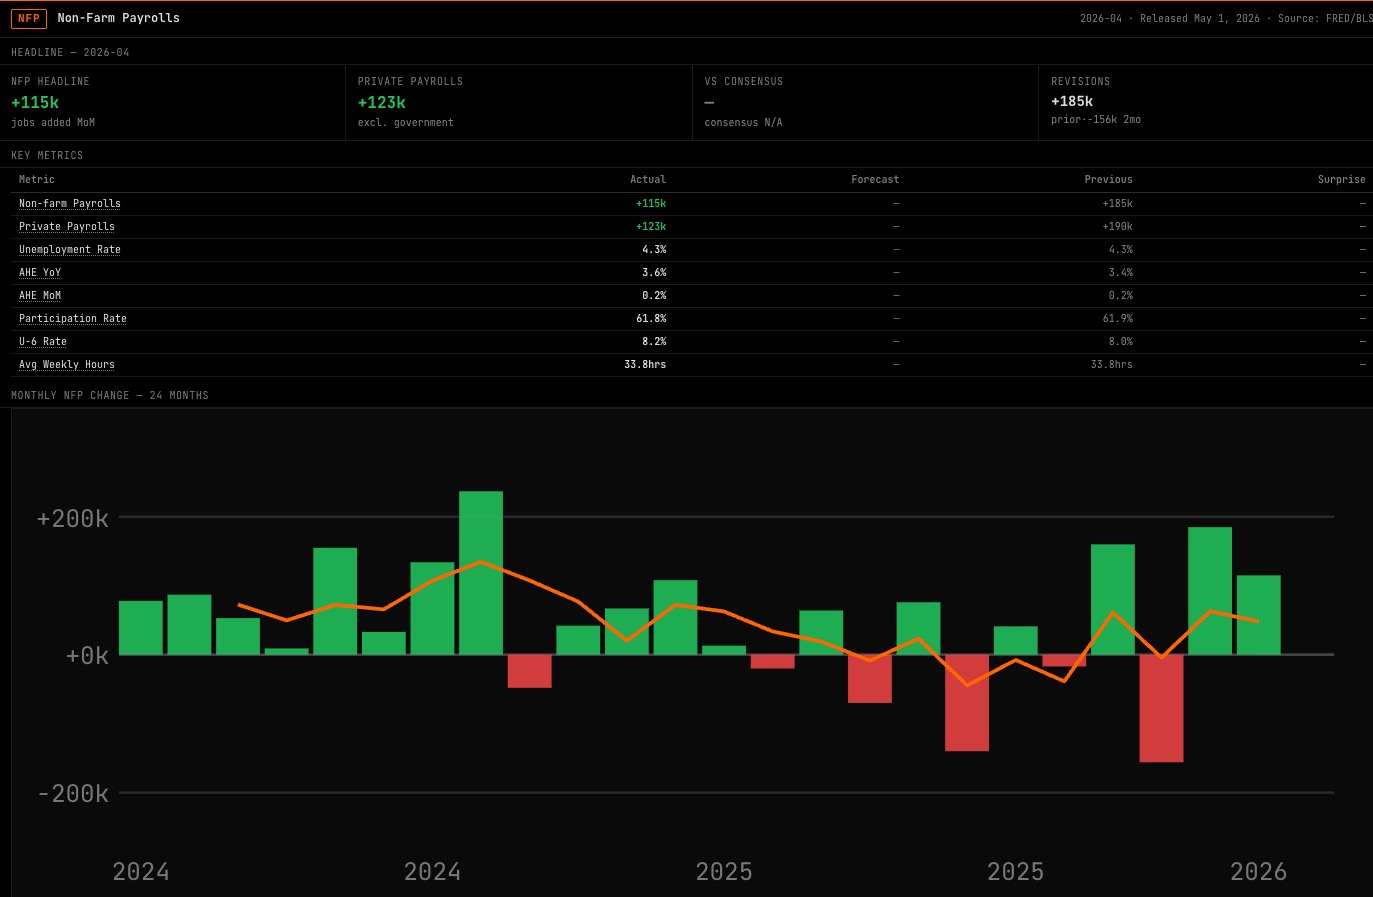
Task: Click the Metric column header
Action: pyautogui.click(x=37, y=179)
